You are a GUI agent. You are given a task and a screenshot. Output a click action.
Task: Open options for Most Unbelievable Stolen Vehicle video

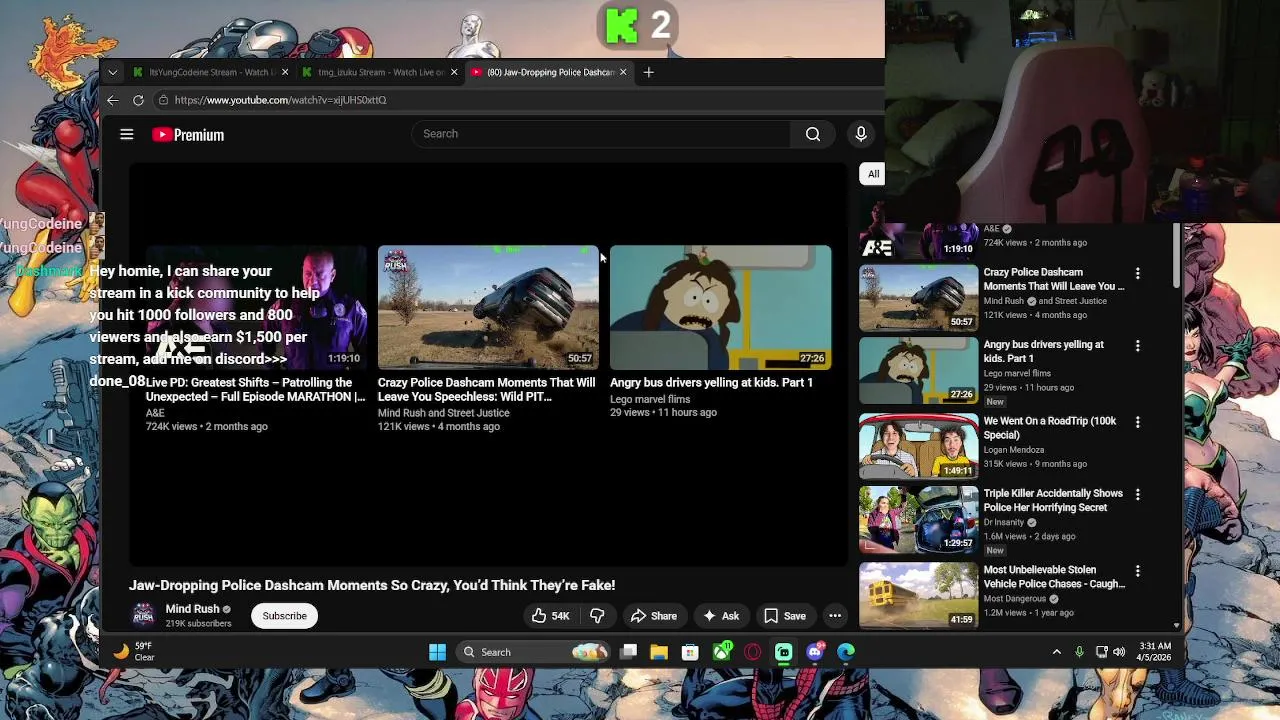click(x=1137, y=571)
